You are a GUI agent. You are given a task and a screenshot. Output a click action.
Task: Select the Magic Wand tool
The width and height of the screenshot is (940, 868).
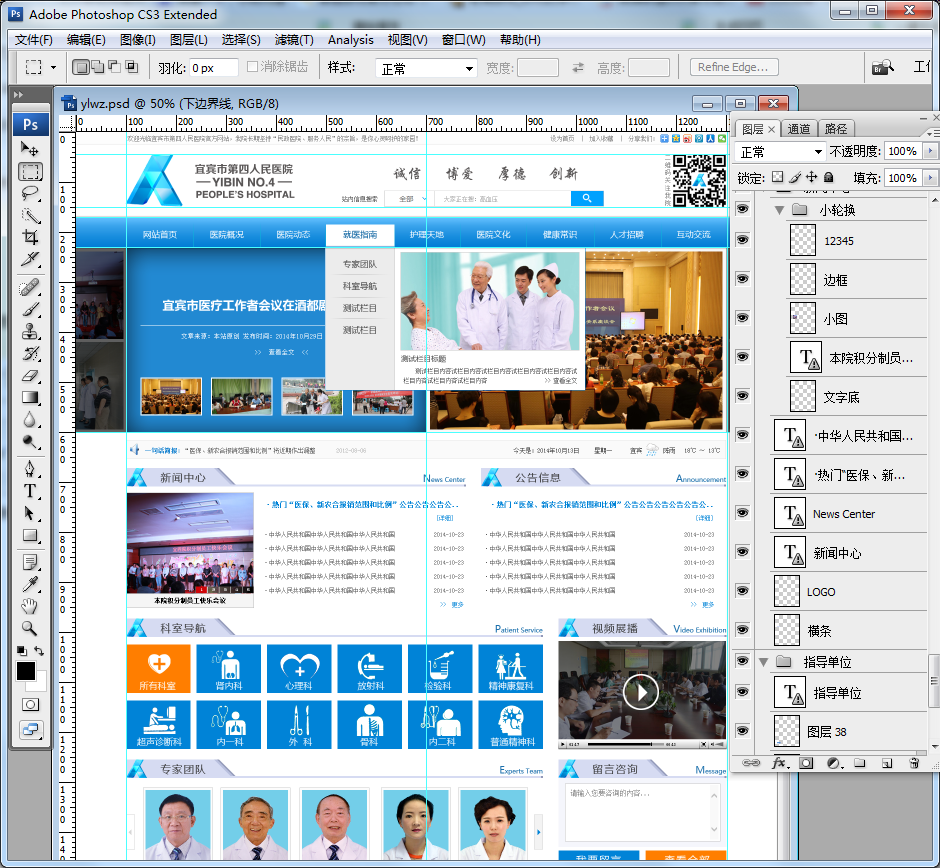coord(30,216)
